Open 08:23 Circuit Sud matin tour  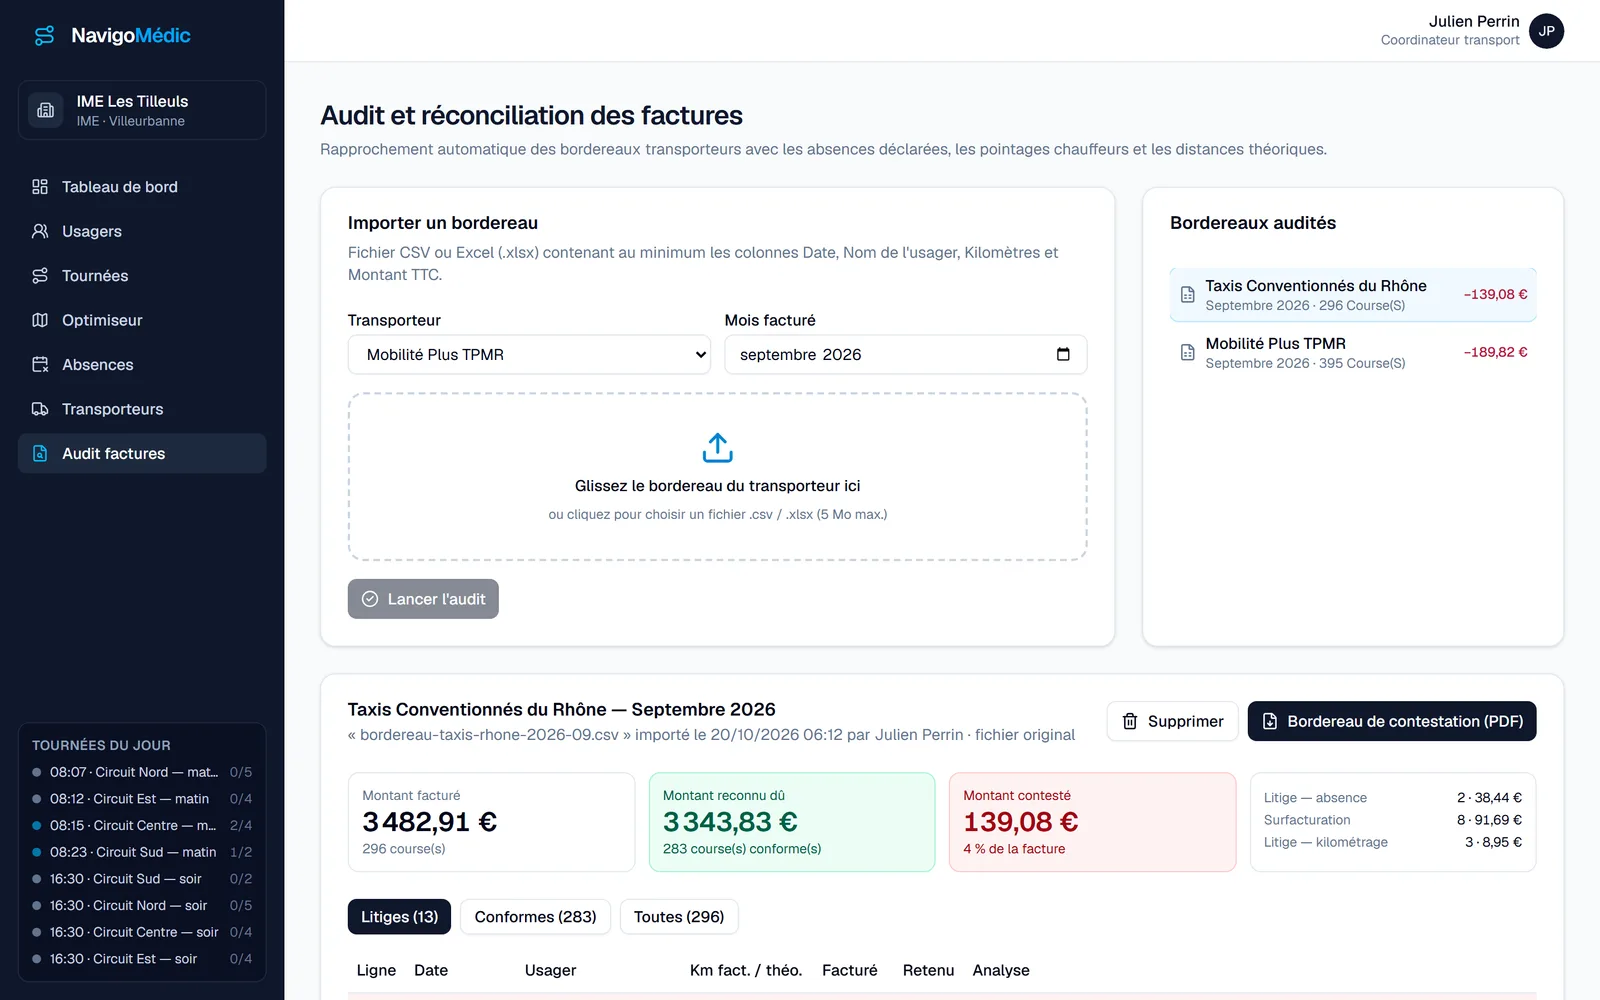point(142,852)
